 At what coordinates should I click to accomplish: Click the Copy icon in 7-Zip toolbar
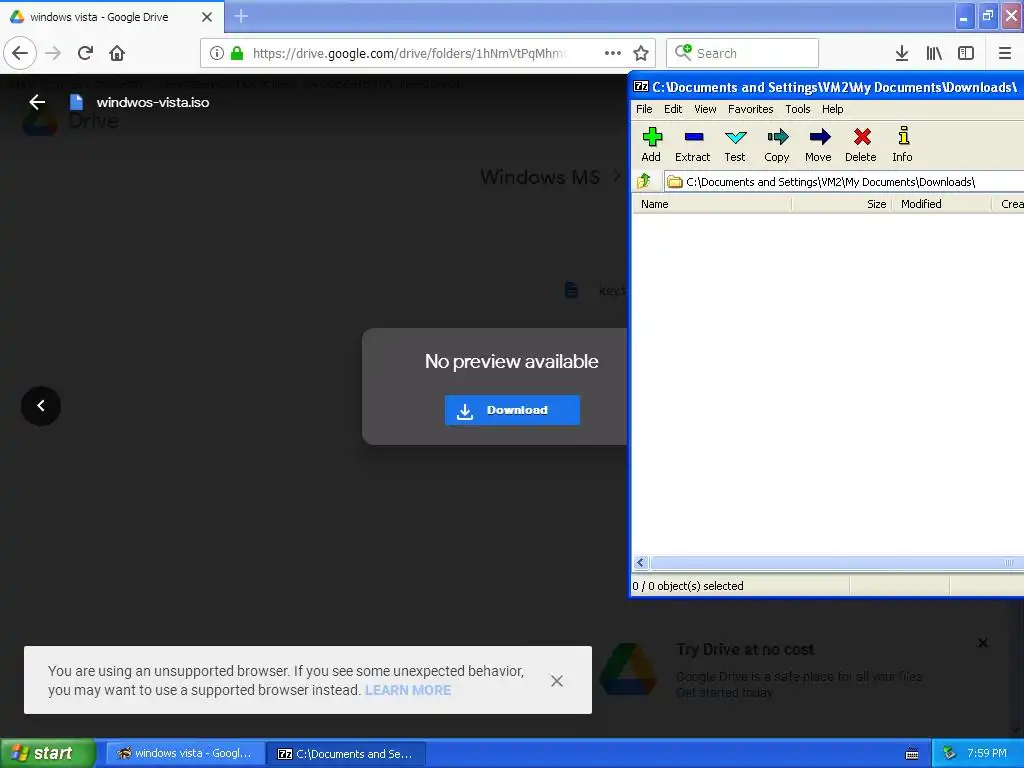coord(777,137)
